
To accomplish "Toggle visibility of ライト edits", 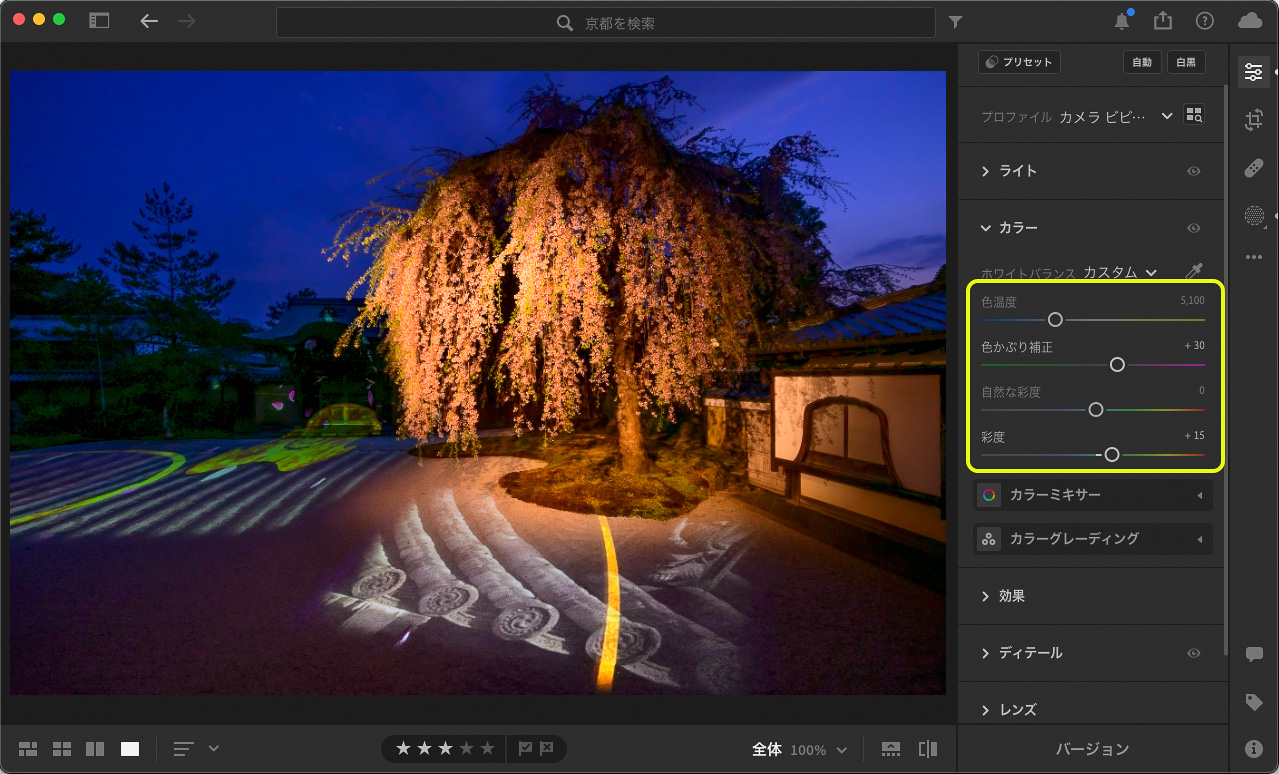I will pos(1193,171).
